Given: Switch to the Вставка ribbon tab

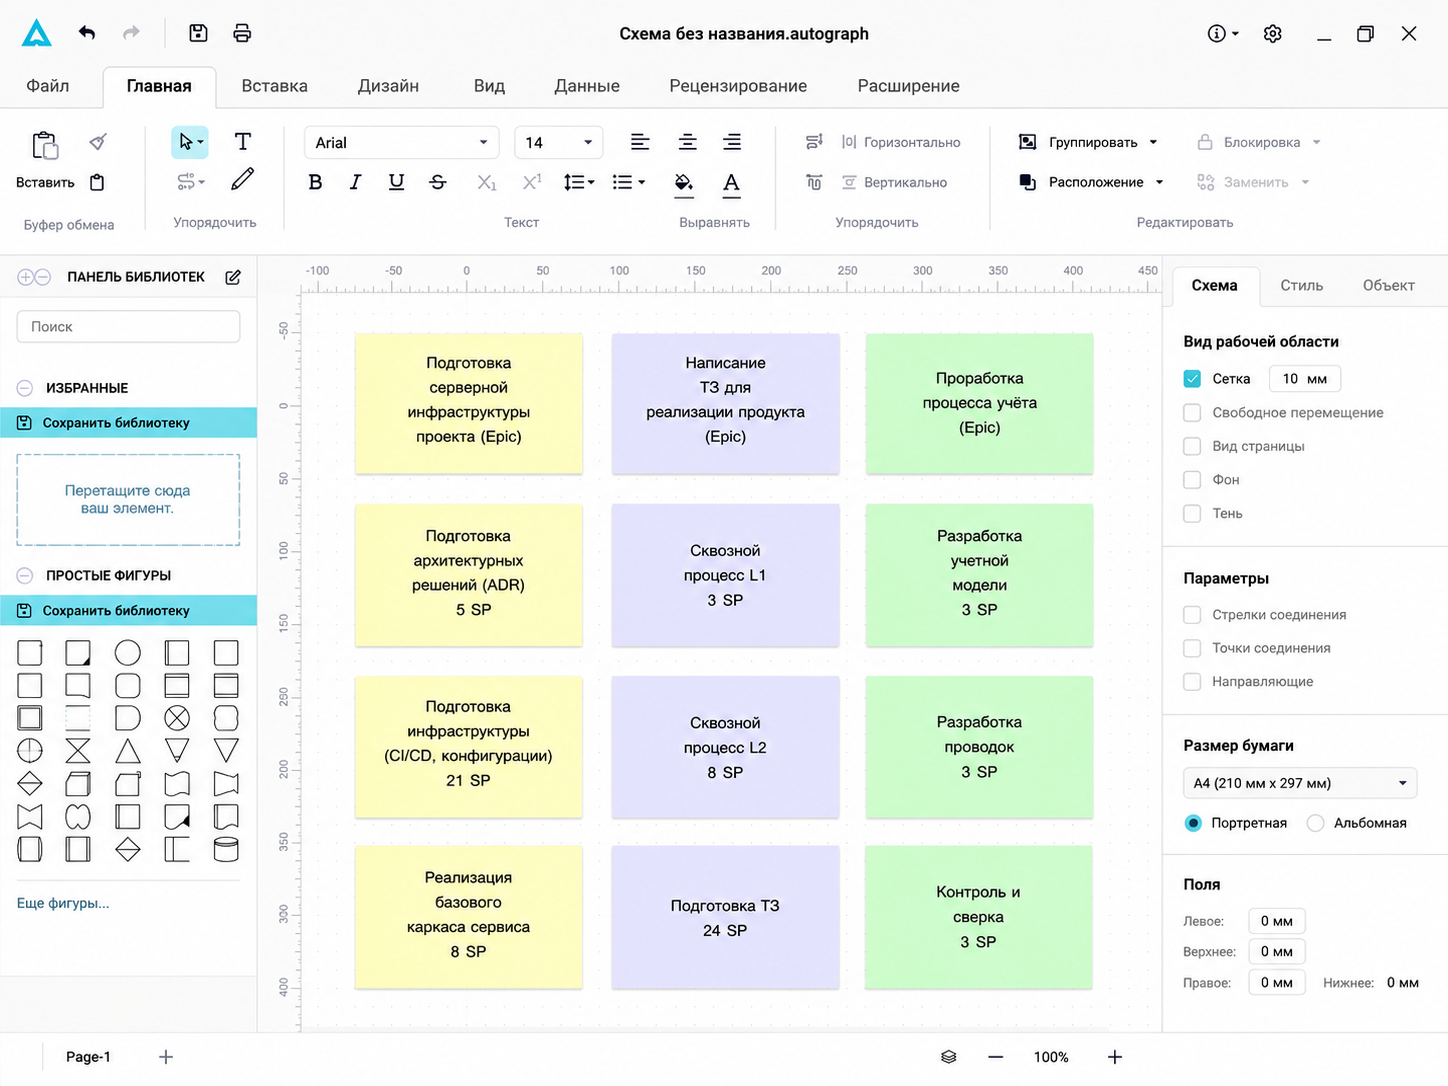Looking at the screenshot, I should [274, 86].
